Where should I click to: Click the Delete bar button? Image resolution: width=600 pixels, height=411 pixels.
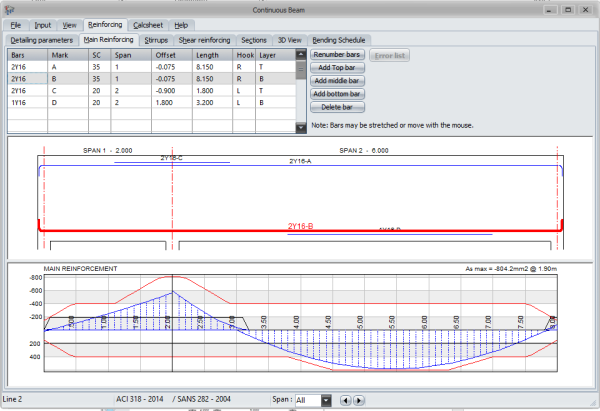[x=337, y=107]
